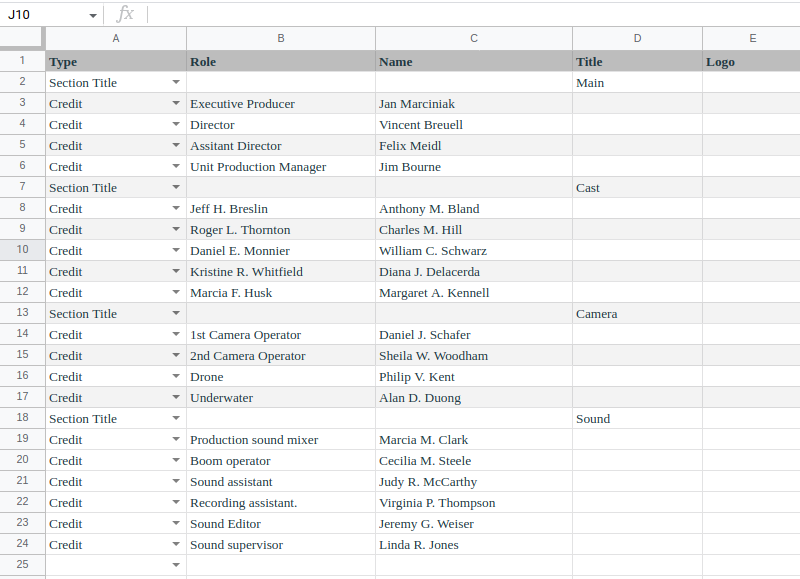
Task: Open Type dropdown in row 18
Action: point(176,418)
